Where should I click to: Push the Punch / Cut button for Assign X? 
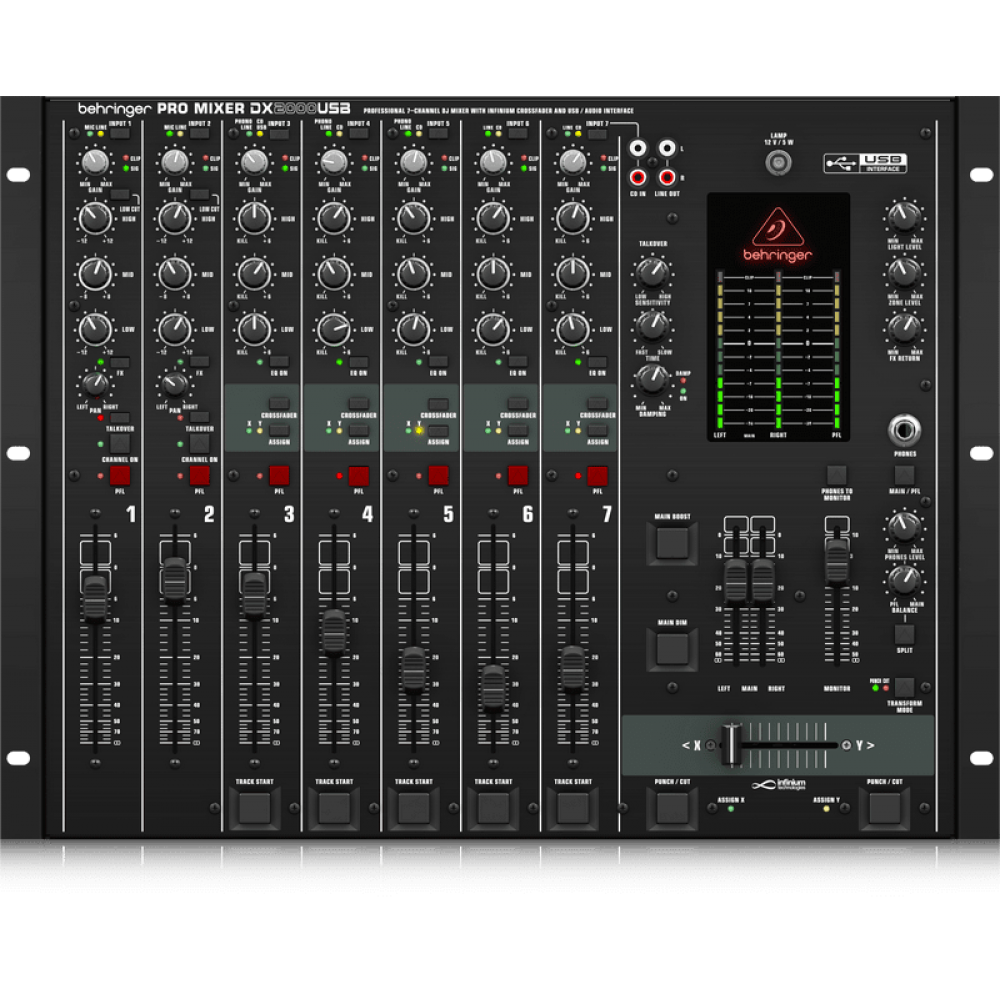672,808
